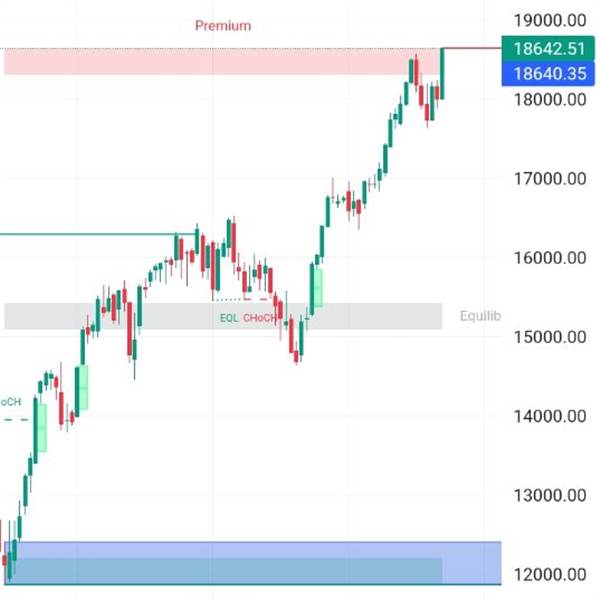
Task: Select the blue 18640.35 price tag
Action: click(548, 73)
